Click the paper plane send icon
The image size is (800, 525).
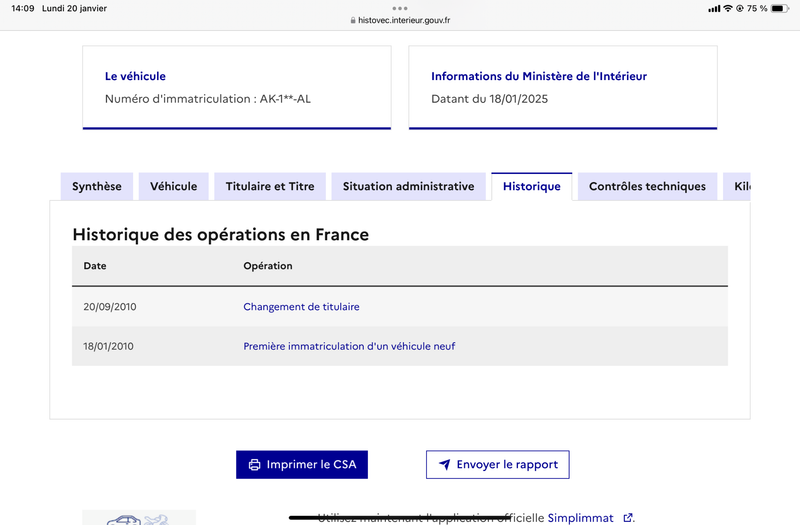click(445, 464)
